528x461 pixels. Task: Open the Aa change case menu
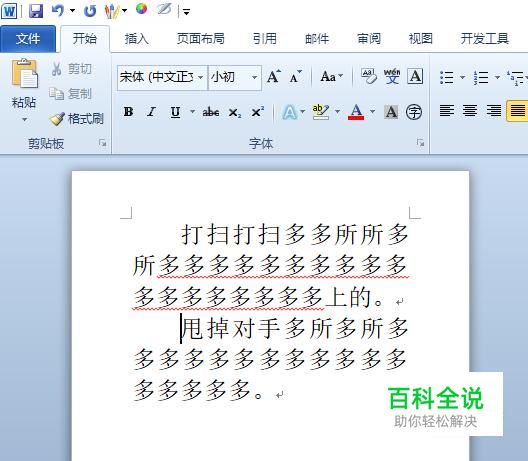tap(331, 77)
